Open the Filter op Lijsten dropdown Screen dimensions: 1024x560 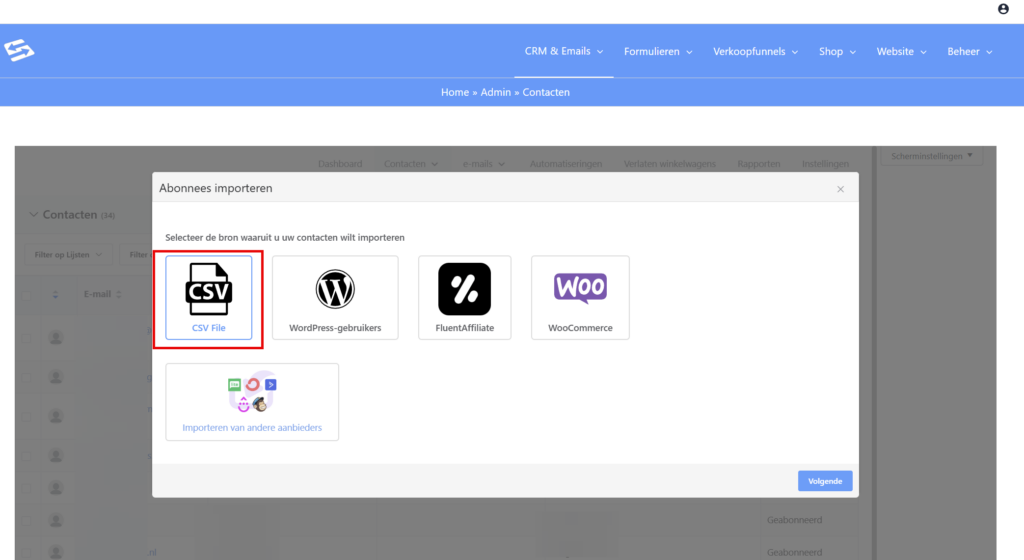tap(68, 255)
